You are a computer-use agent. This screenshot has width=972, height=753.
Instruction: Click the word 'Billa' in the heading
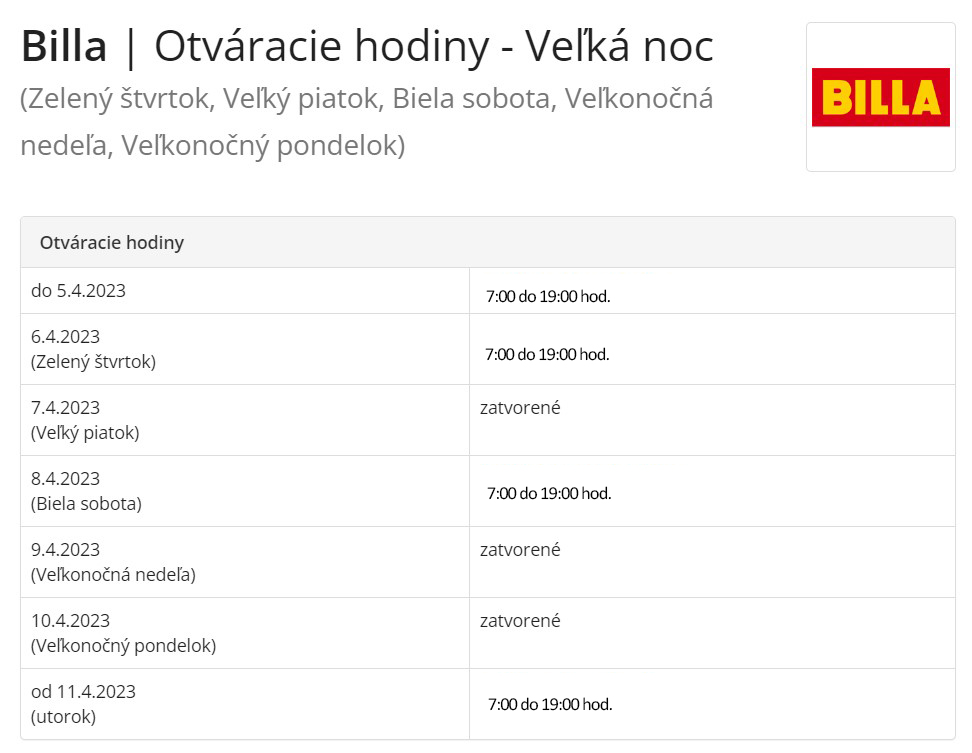63,47
